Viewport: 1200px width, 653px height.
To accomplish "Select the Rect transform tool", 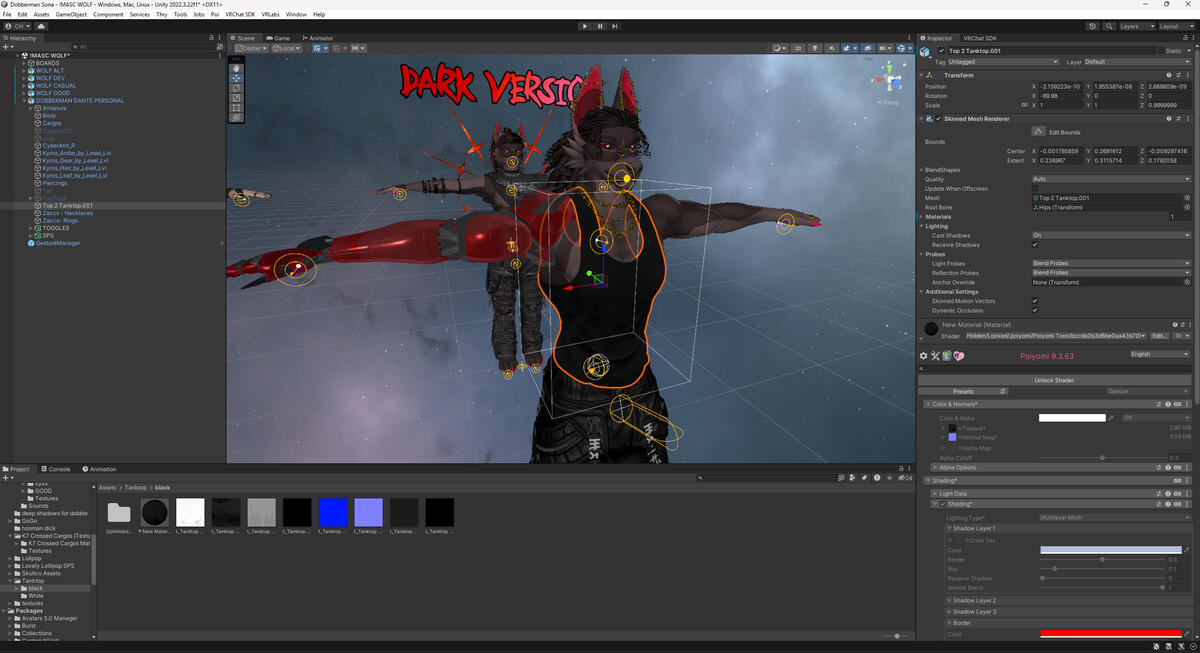I will click(236, 108).
